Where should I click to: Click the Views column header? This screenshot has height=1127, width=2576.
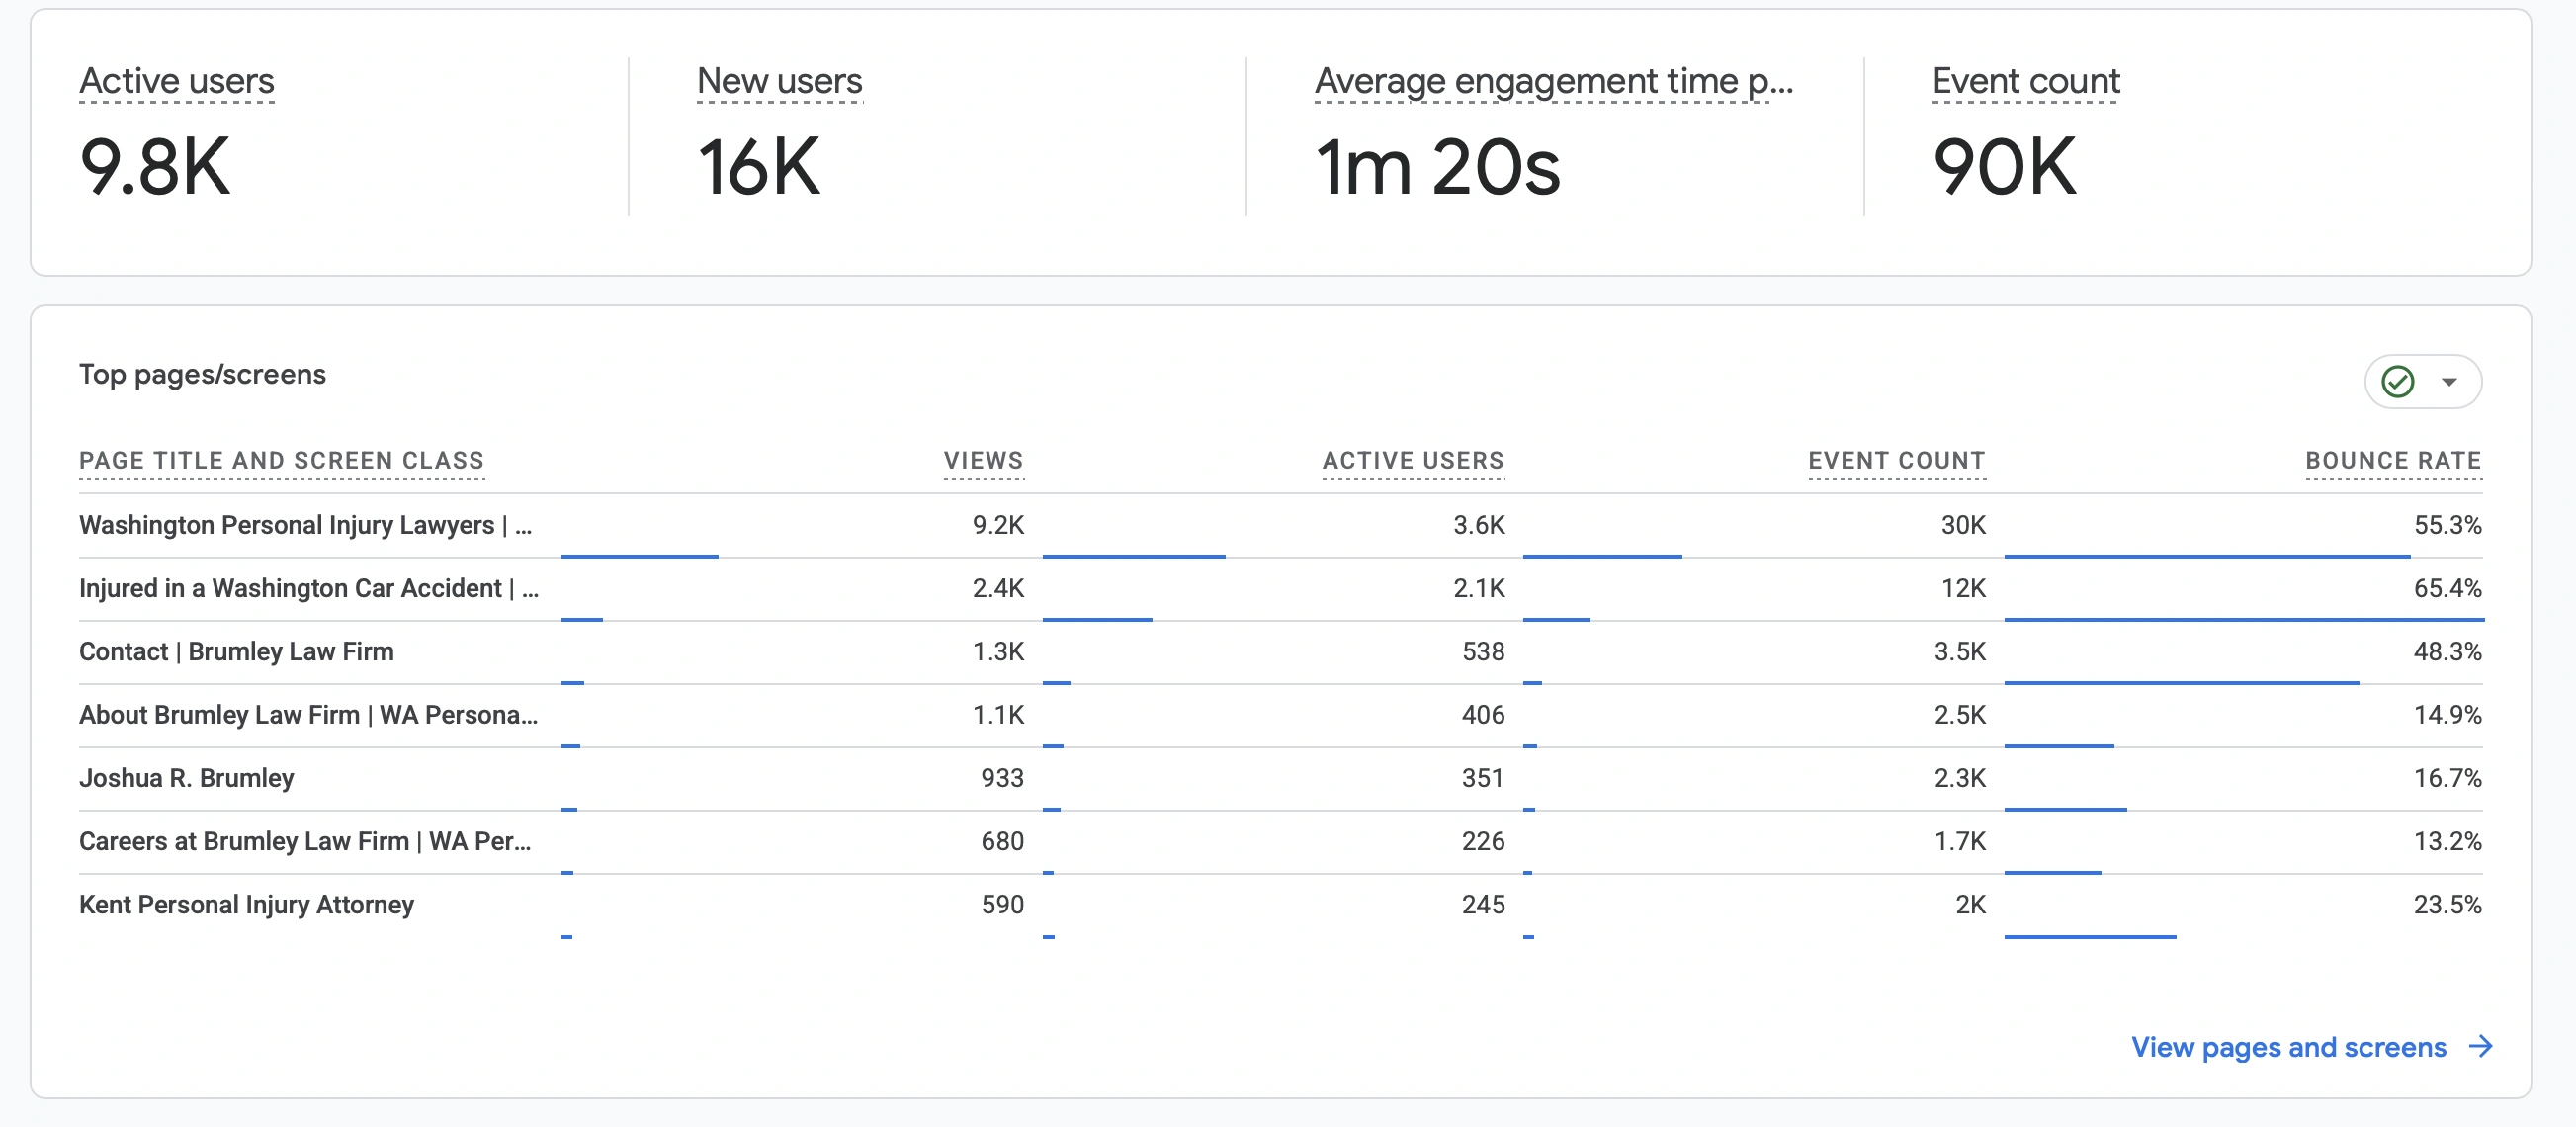coord(983,460)
